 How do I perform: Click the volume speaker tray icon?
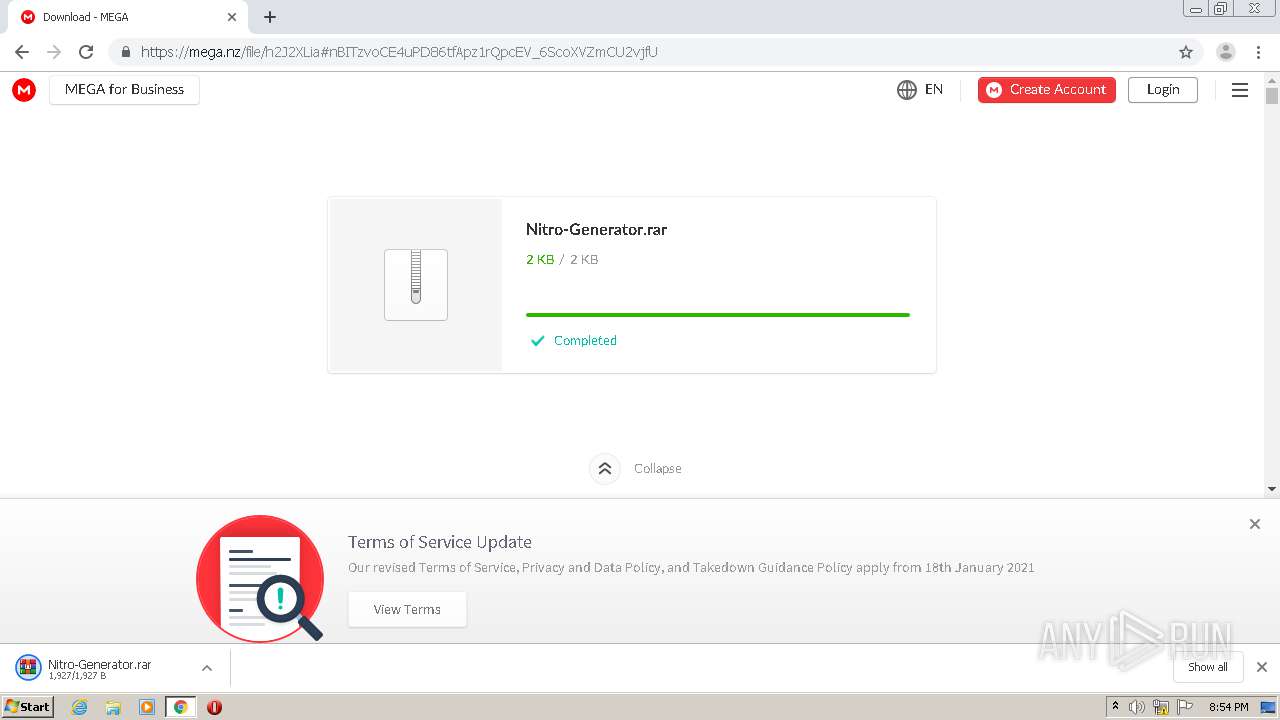point(1137,707)
